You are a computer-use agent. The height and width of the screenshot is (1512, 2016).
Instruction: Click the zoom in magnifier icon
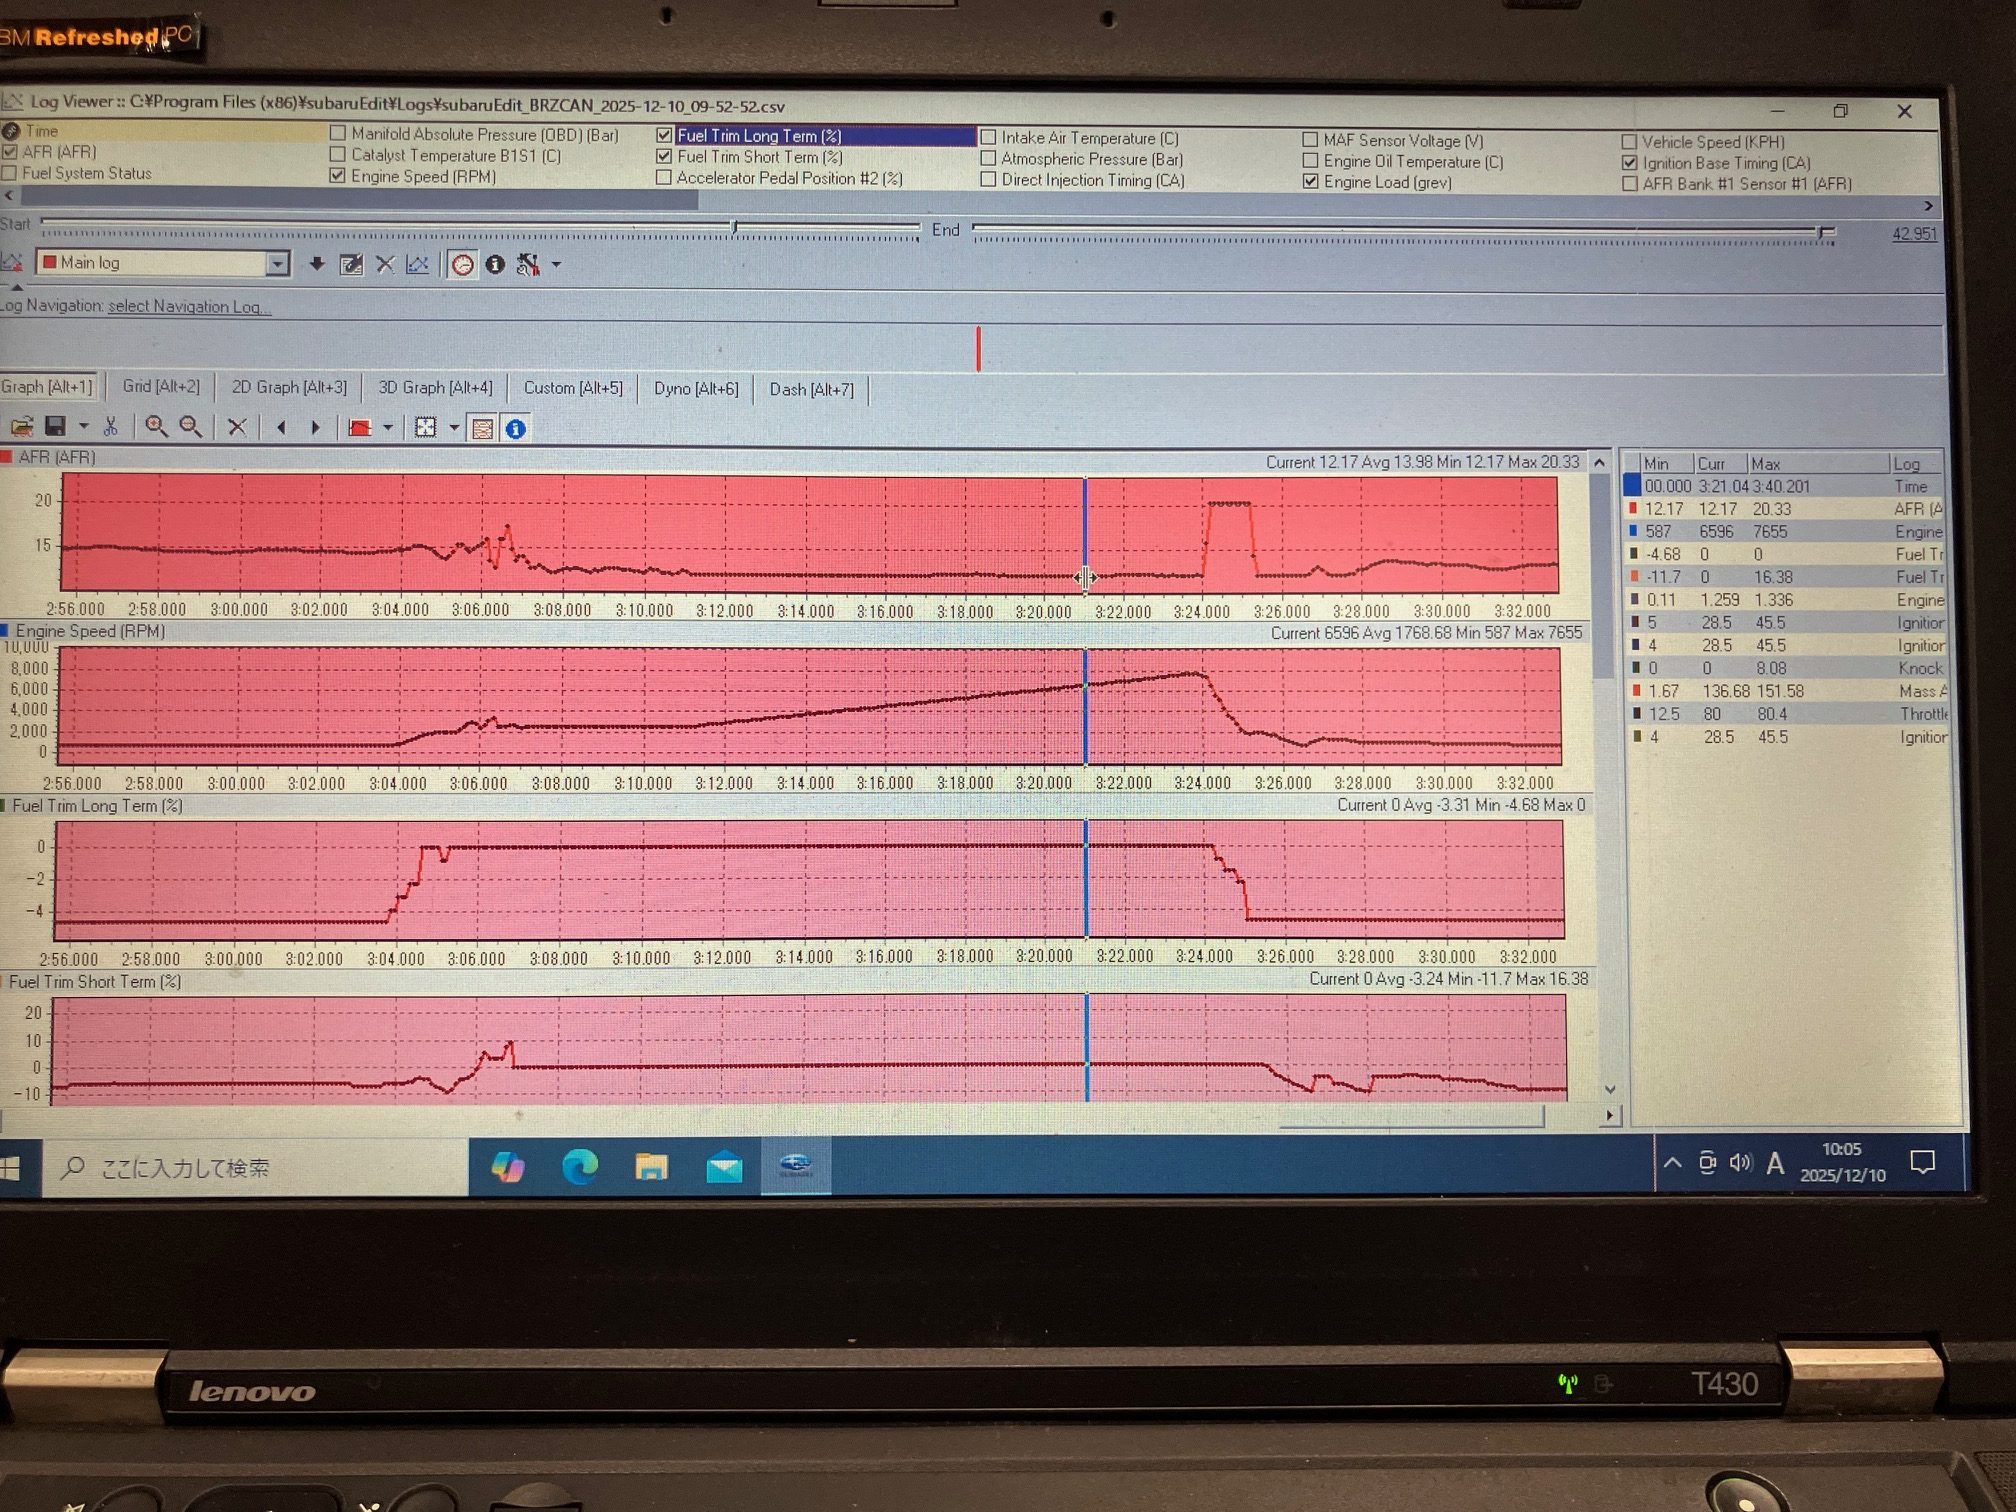coord(156,427)
